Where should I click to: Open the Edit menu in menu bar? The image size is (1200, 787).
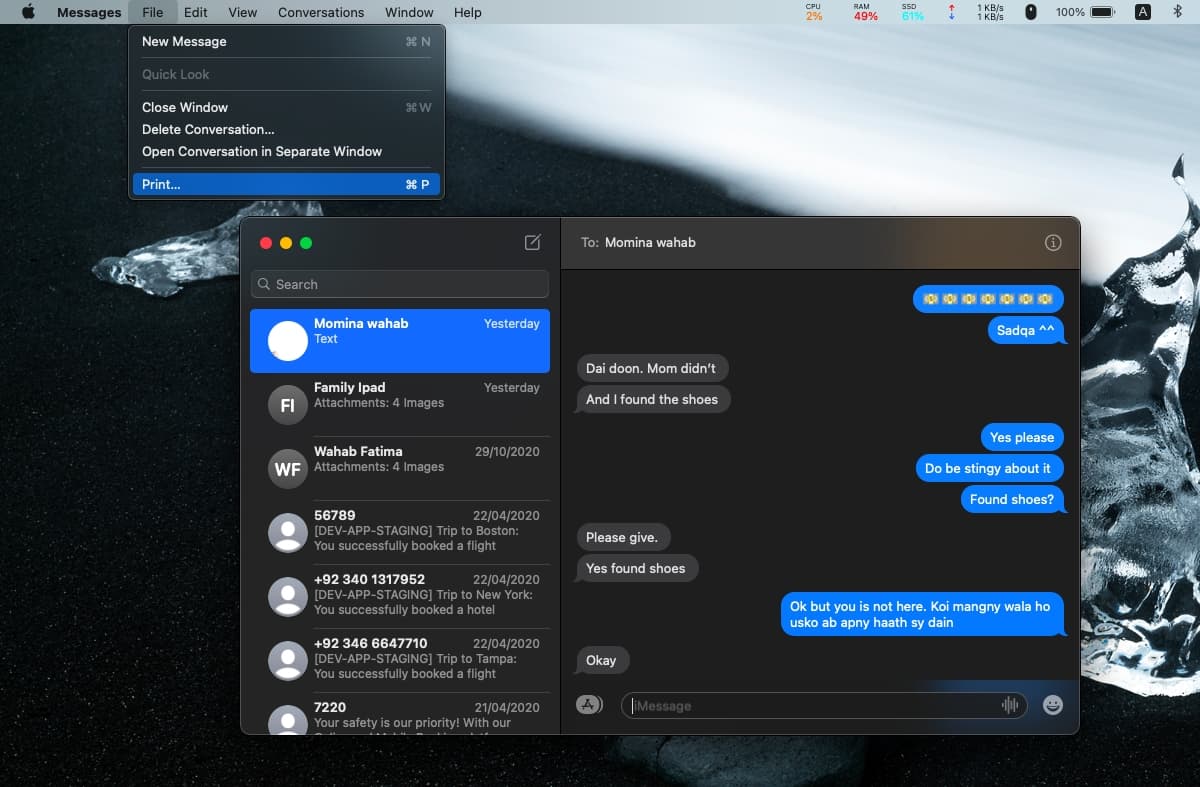195,12
